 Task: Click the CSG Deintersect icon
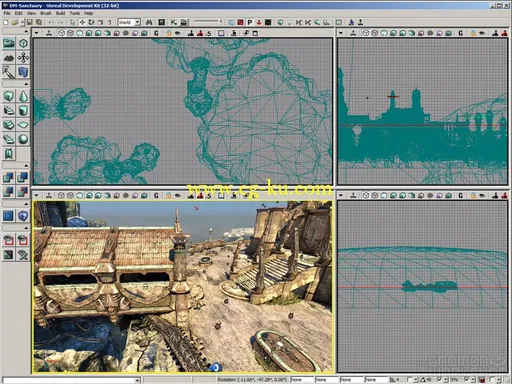click(23, 192)
